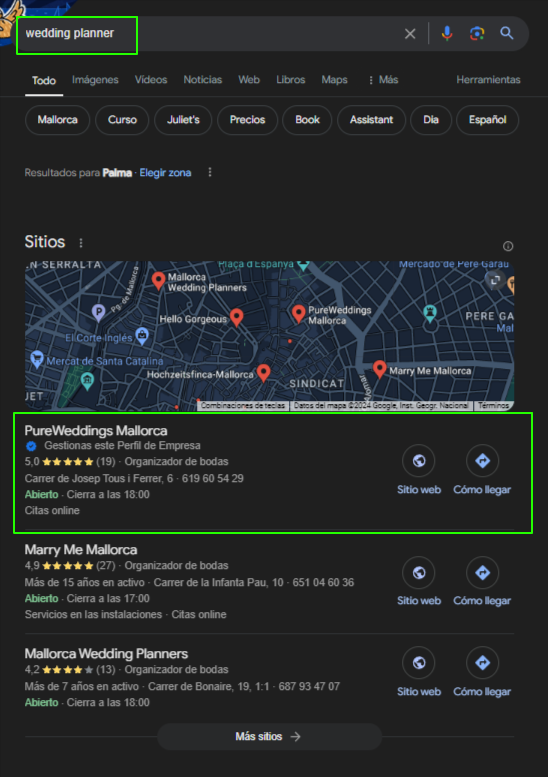Click the El Corte Inglés shopping marker
The height and width of the screenshot is (777, 548).
142,336
